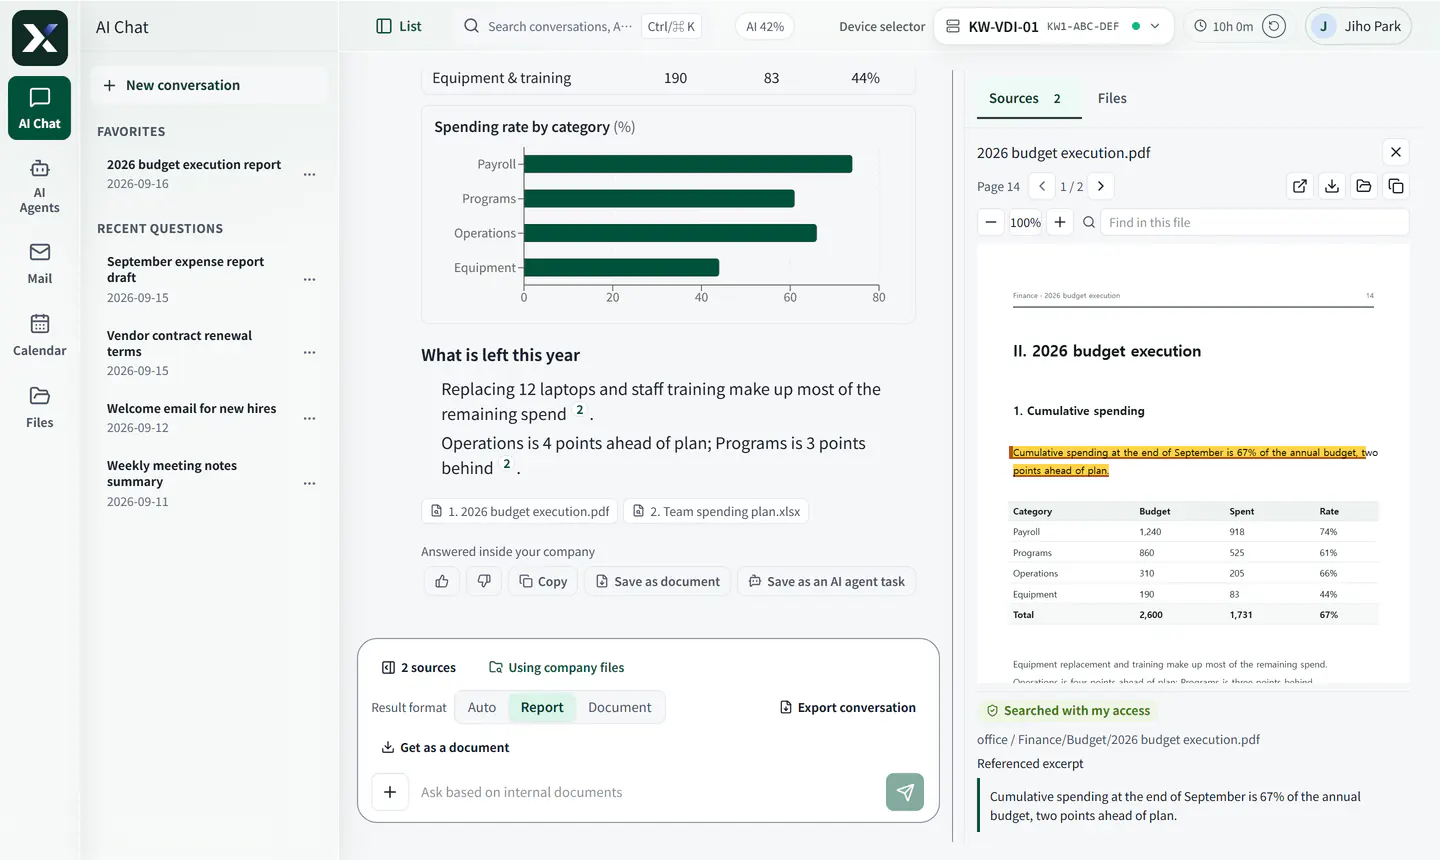Viewport: 1440px width, 860px height.
Task: Open options for 2026 budget execution report
Action: [310, 174]
